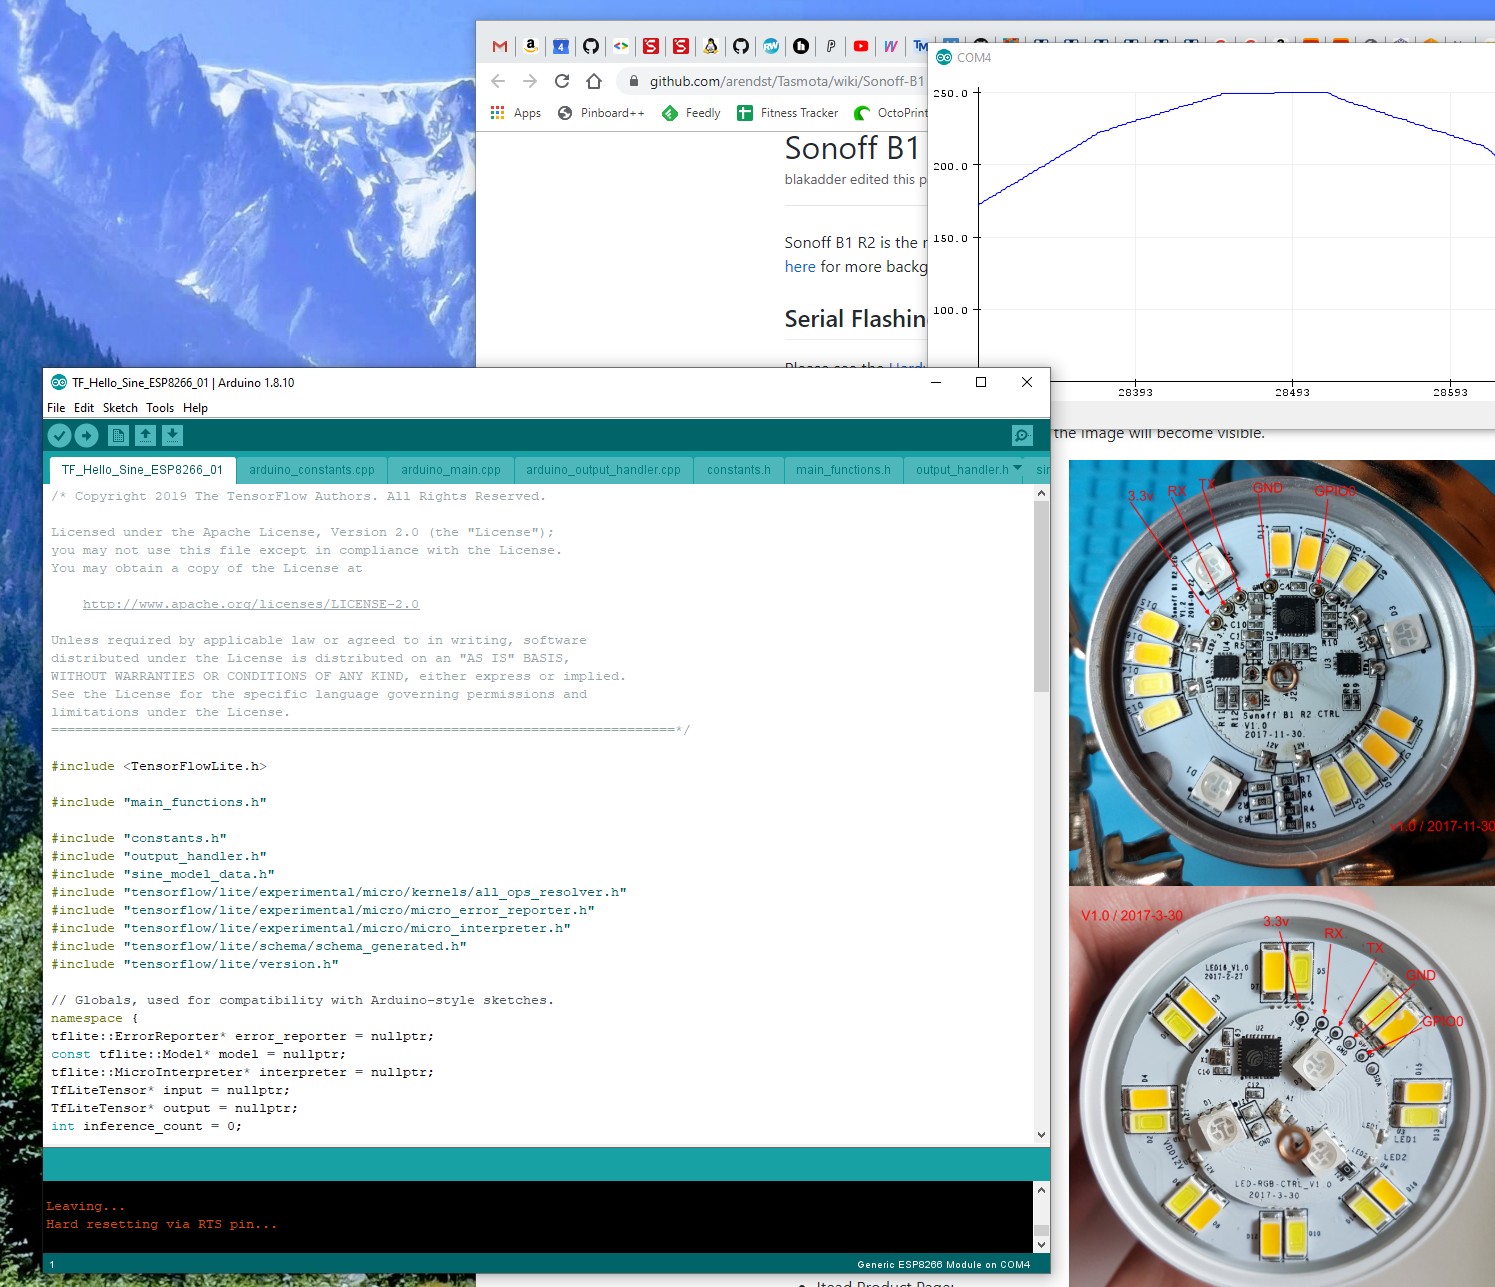The height and width of the screenshot is (1287, 1495).
Task: Open the Serial Monitor magnifier icon
Action: pos(1022,435)
